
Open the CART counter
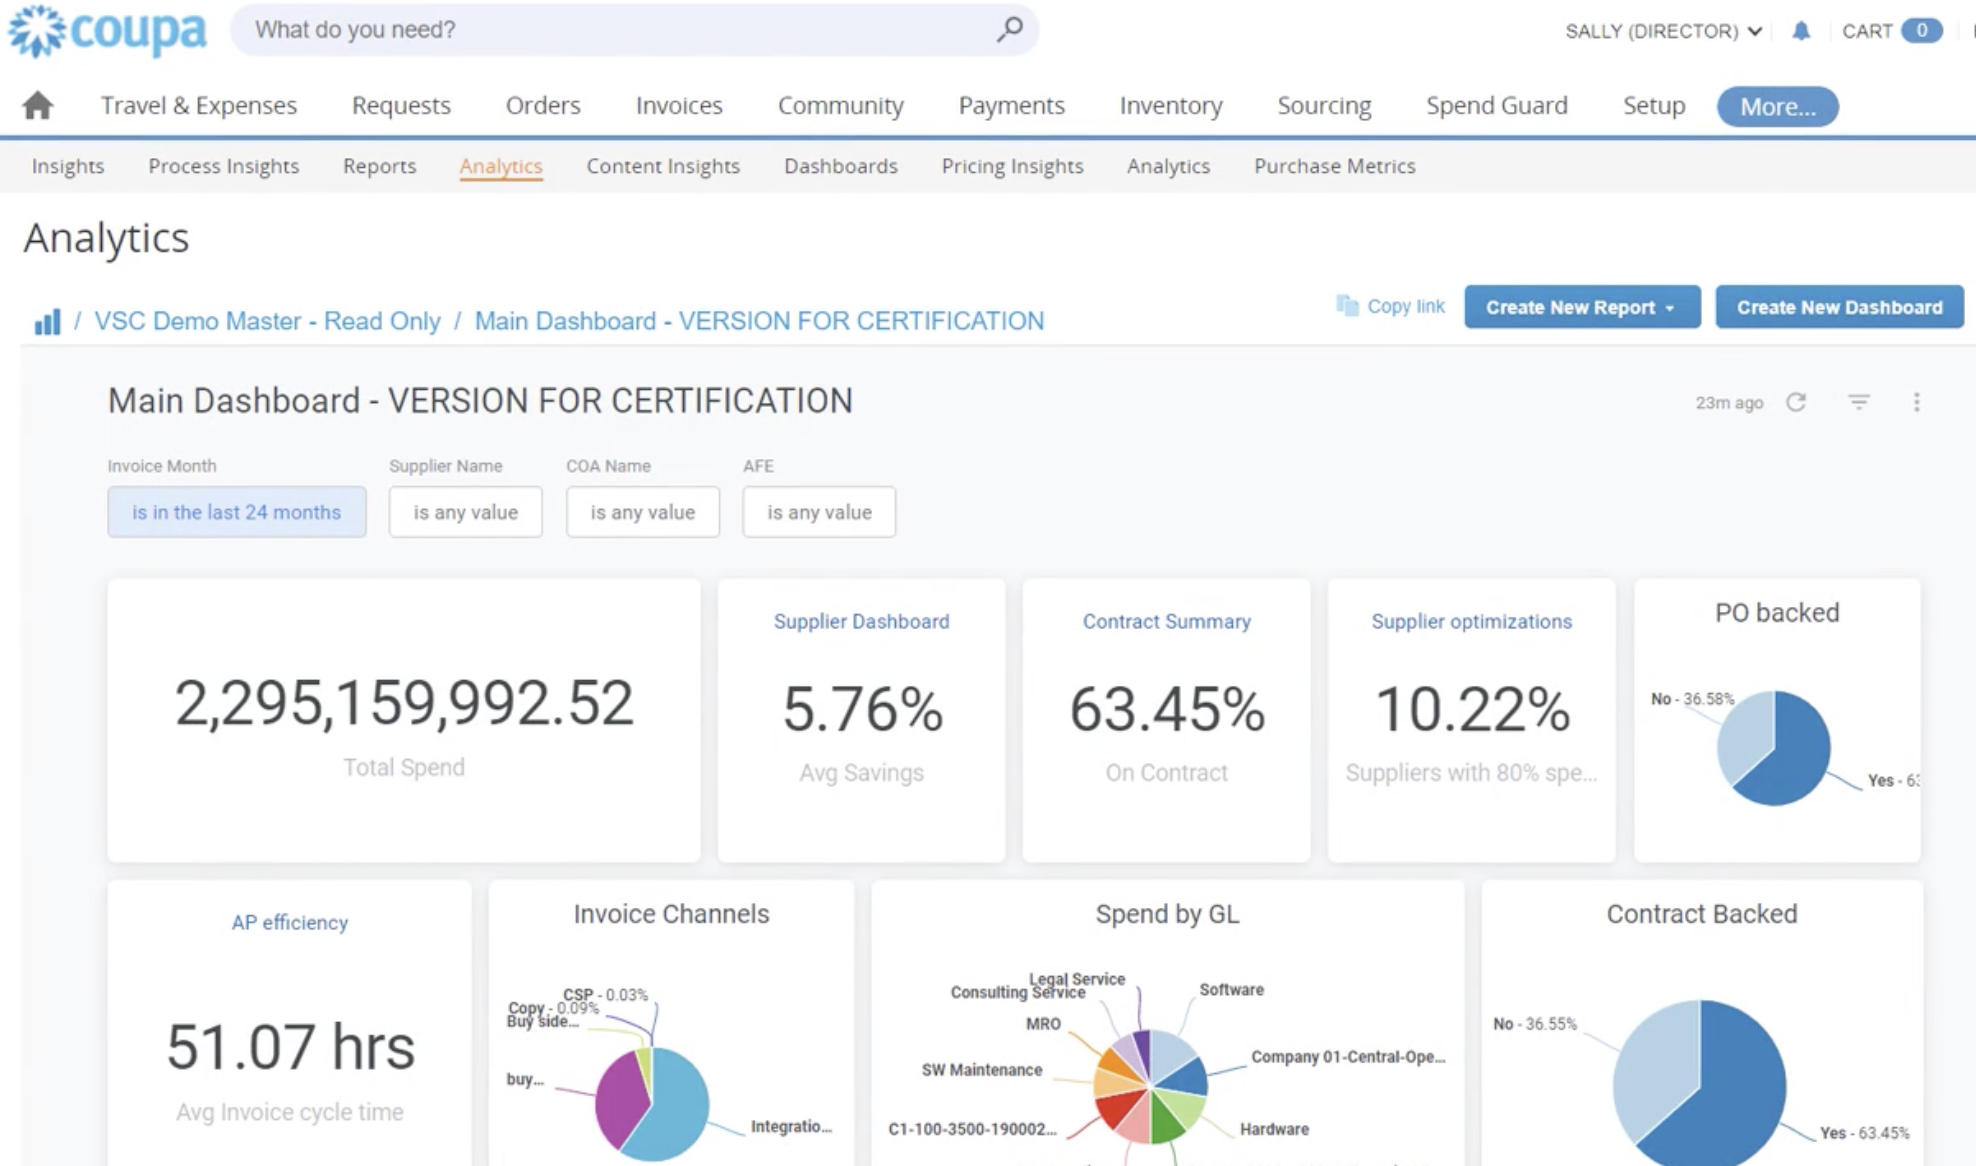coord(1892,31)
